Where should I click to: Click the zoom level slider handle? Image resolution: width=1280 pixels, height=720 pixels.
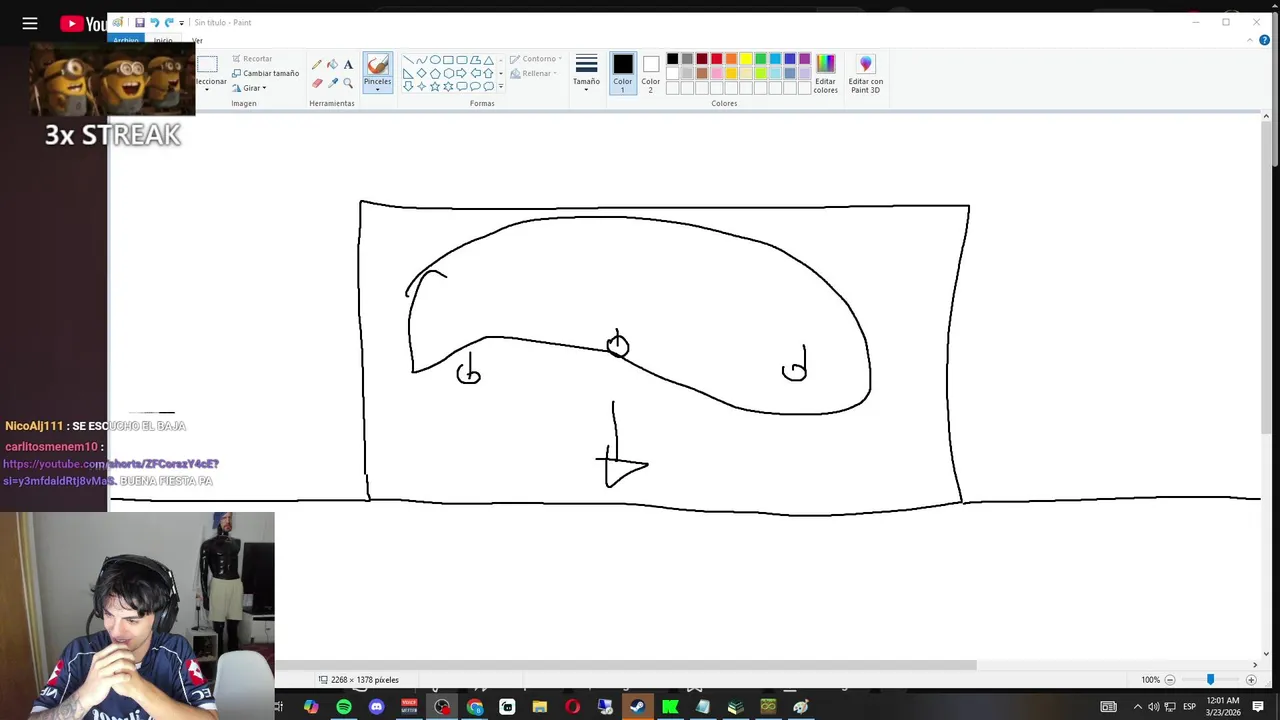pos(1210,680)
